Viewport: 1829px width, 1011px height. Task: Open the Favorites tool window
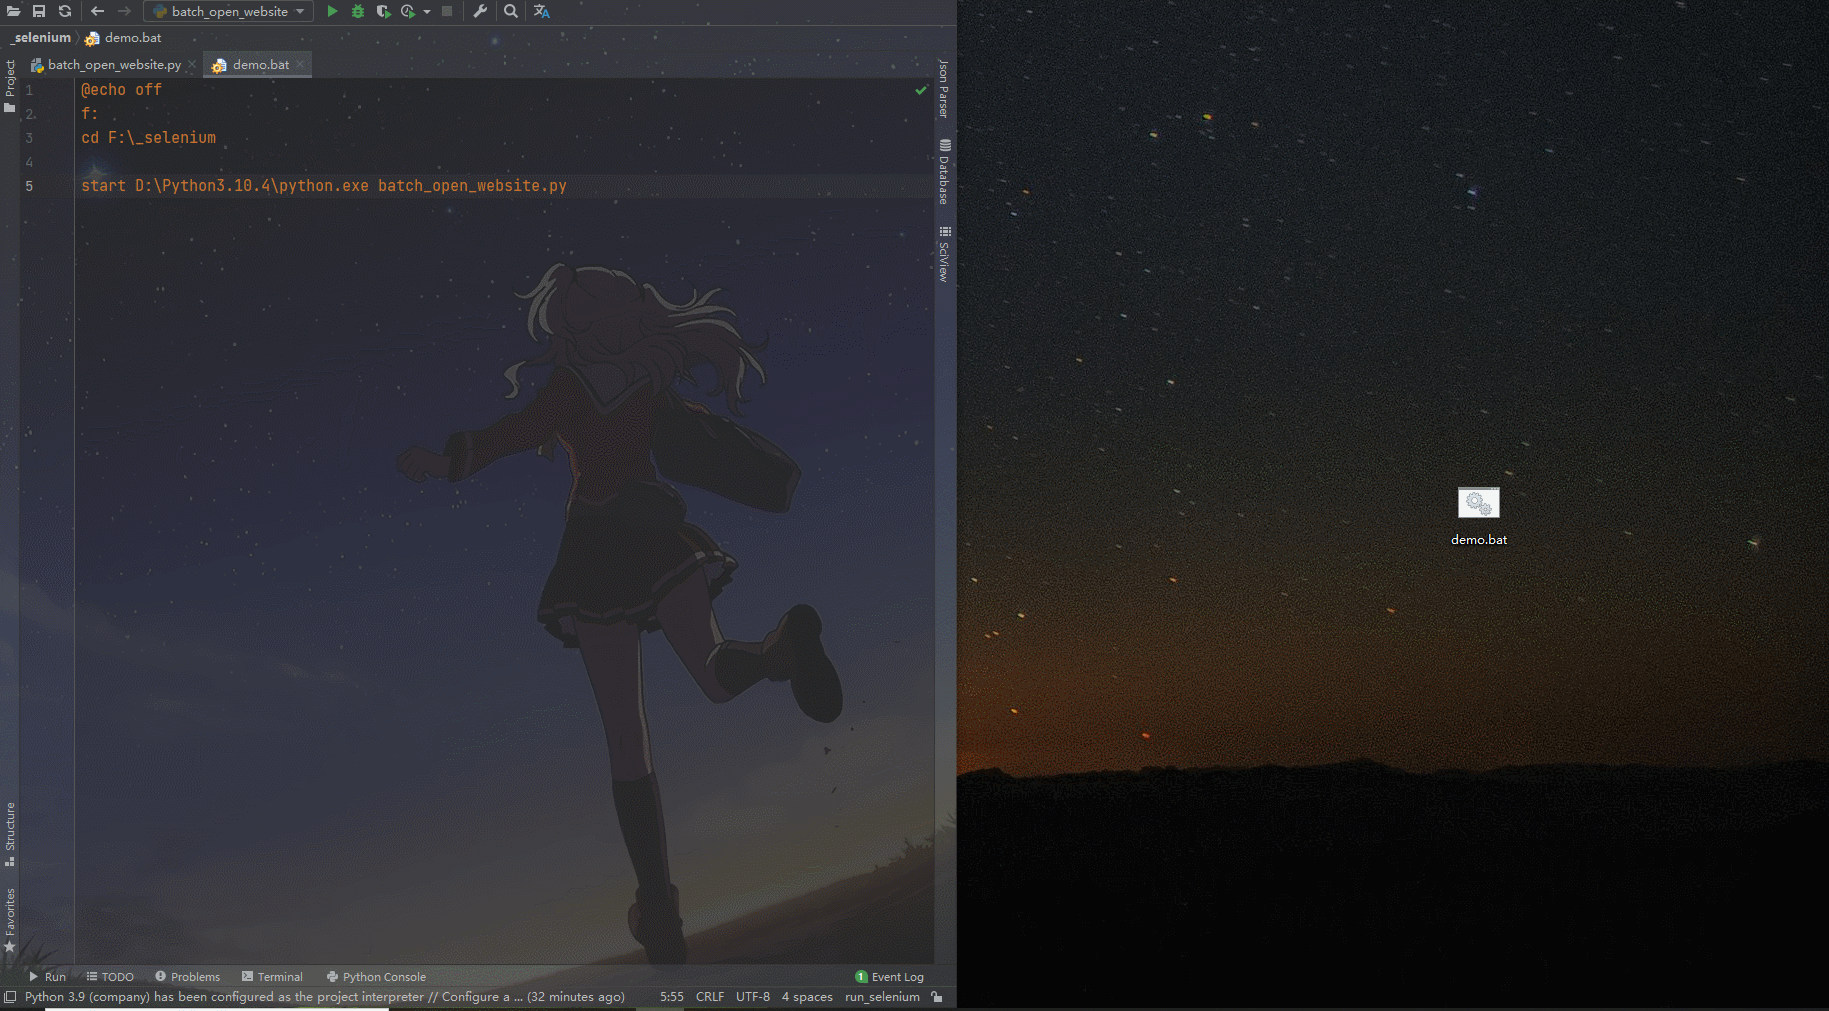(x=10, y=919)
